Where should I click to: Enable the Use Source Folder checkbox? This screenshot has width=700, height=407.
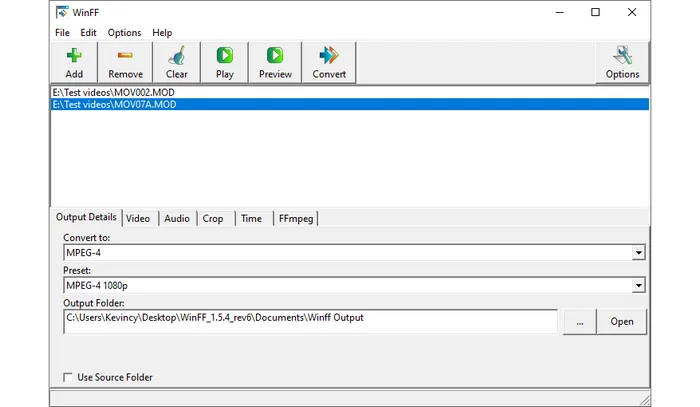coord(68,377)
